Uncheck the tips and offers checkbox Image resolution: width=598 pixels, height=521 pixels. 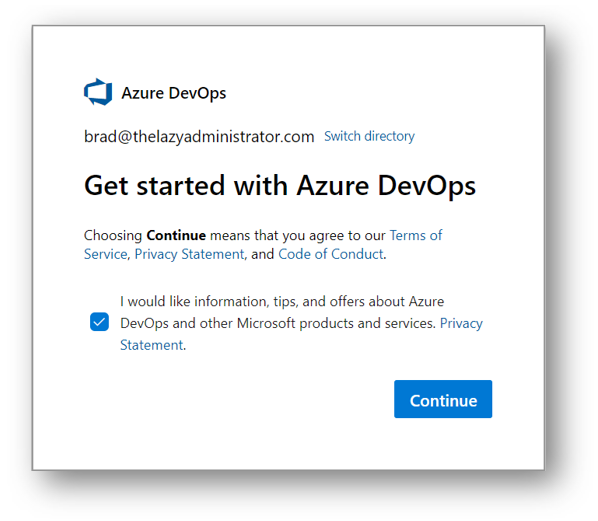pyautogui.click(x=100, y=322)
